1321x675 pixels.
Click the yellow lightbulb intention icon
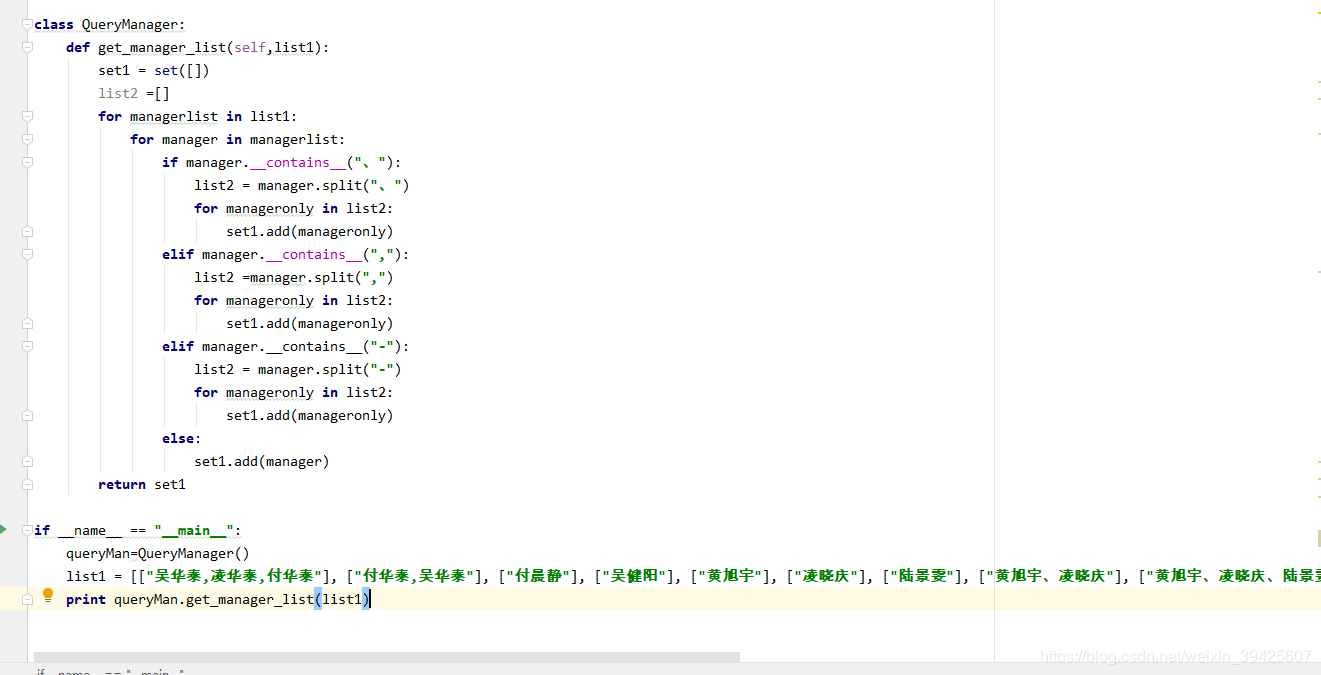[47, 596]
